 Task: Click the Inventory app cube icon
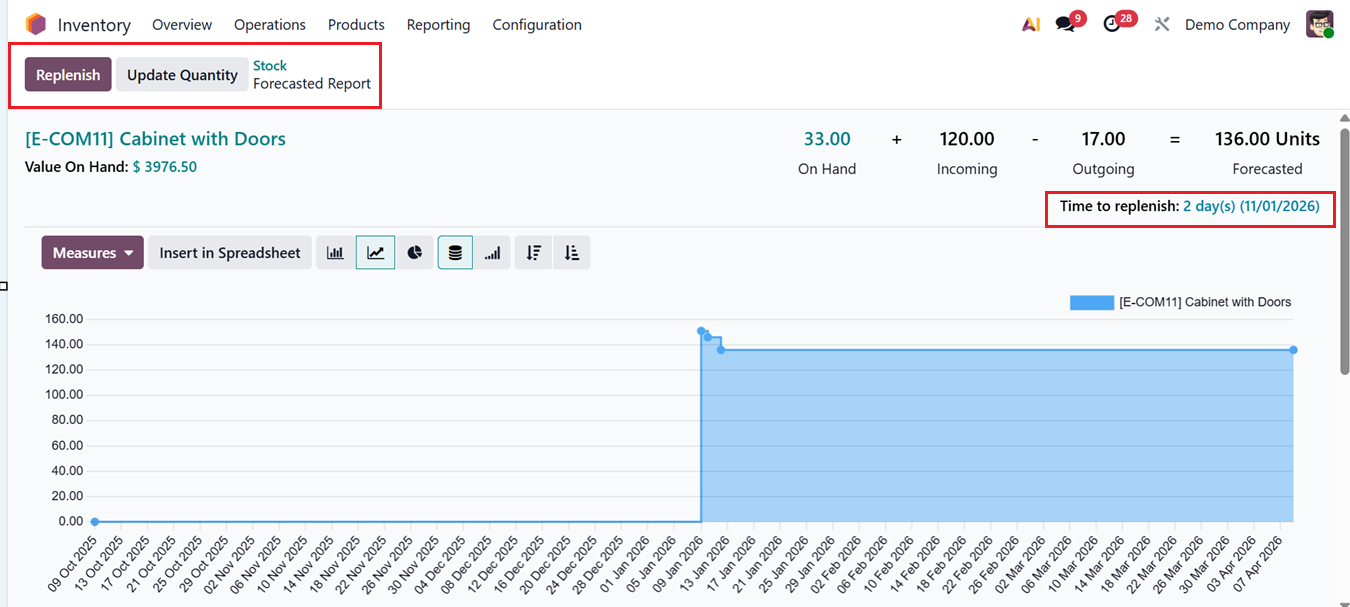36,23
